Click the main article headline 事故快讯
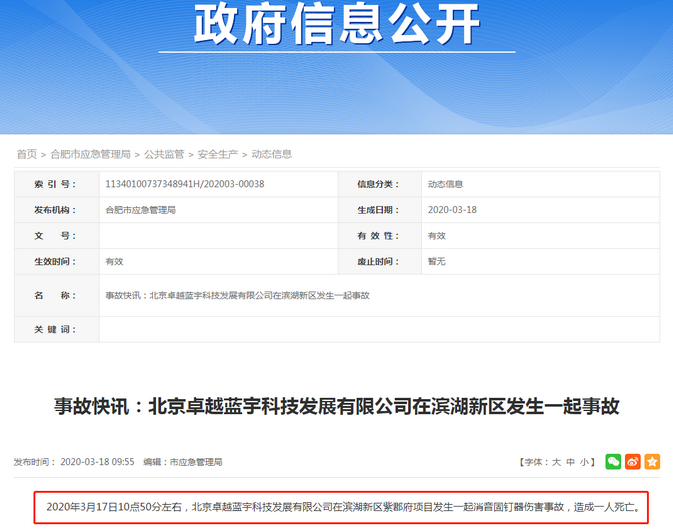This screenshot has height=529, width=673. pyautogui.click(x=336, y=406)
